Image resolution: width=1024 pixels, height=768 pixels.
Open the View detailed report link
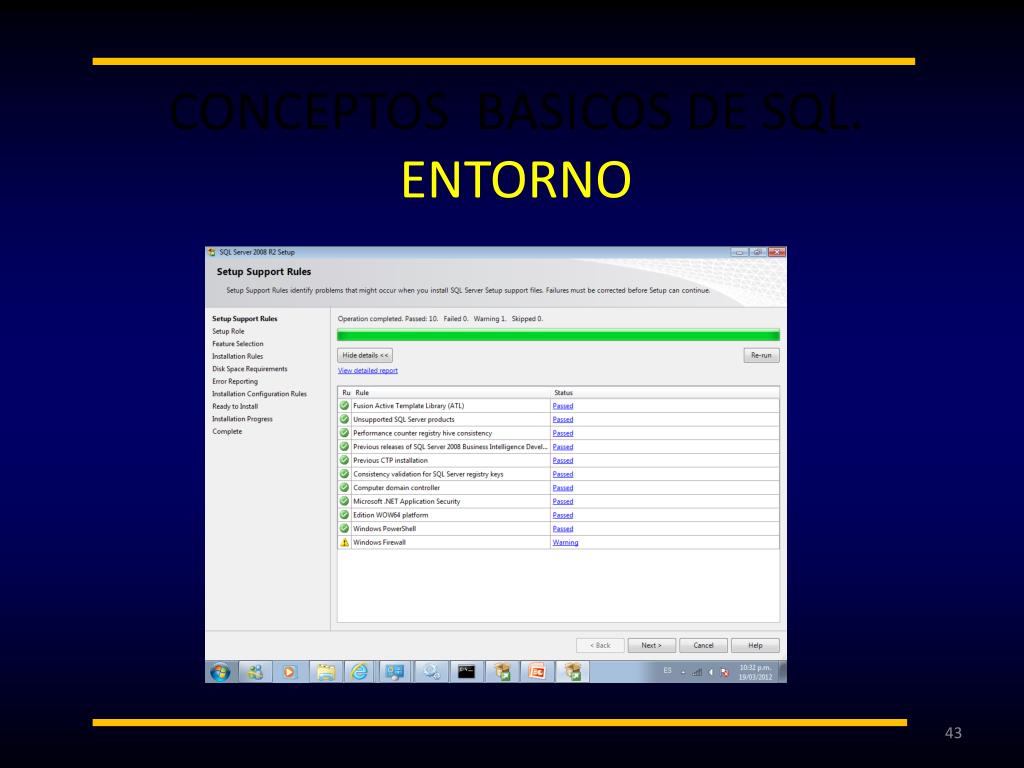[x=368, y=370]
